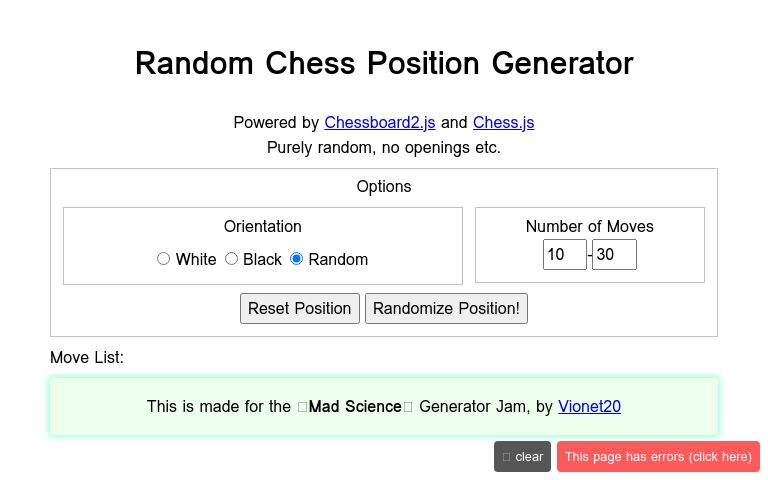Focus the maximum moves field showing 30
The image size is (768, 480).
click(614, 255)
